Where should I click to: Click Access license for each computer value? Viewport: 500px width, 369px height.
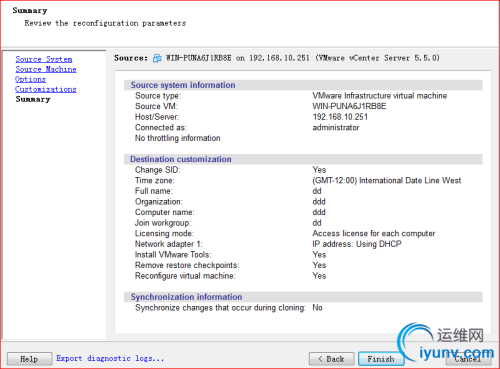pos(374,234)
